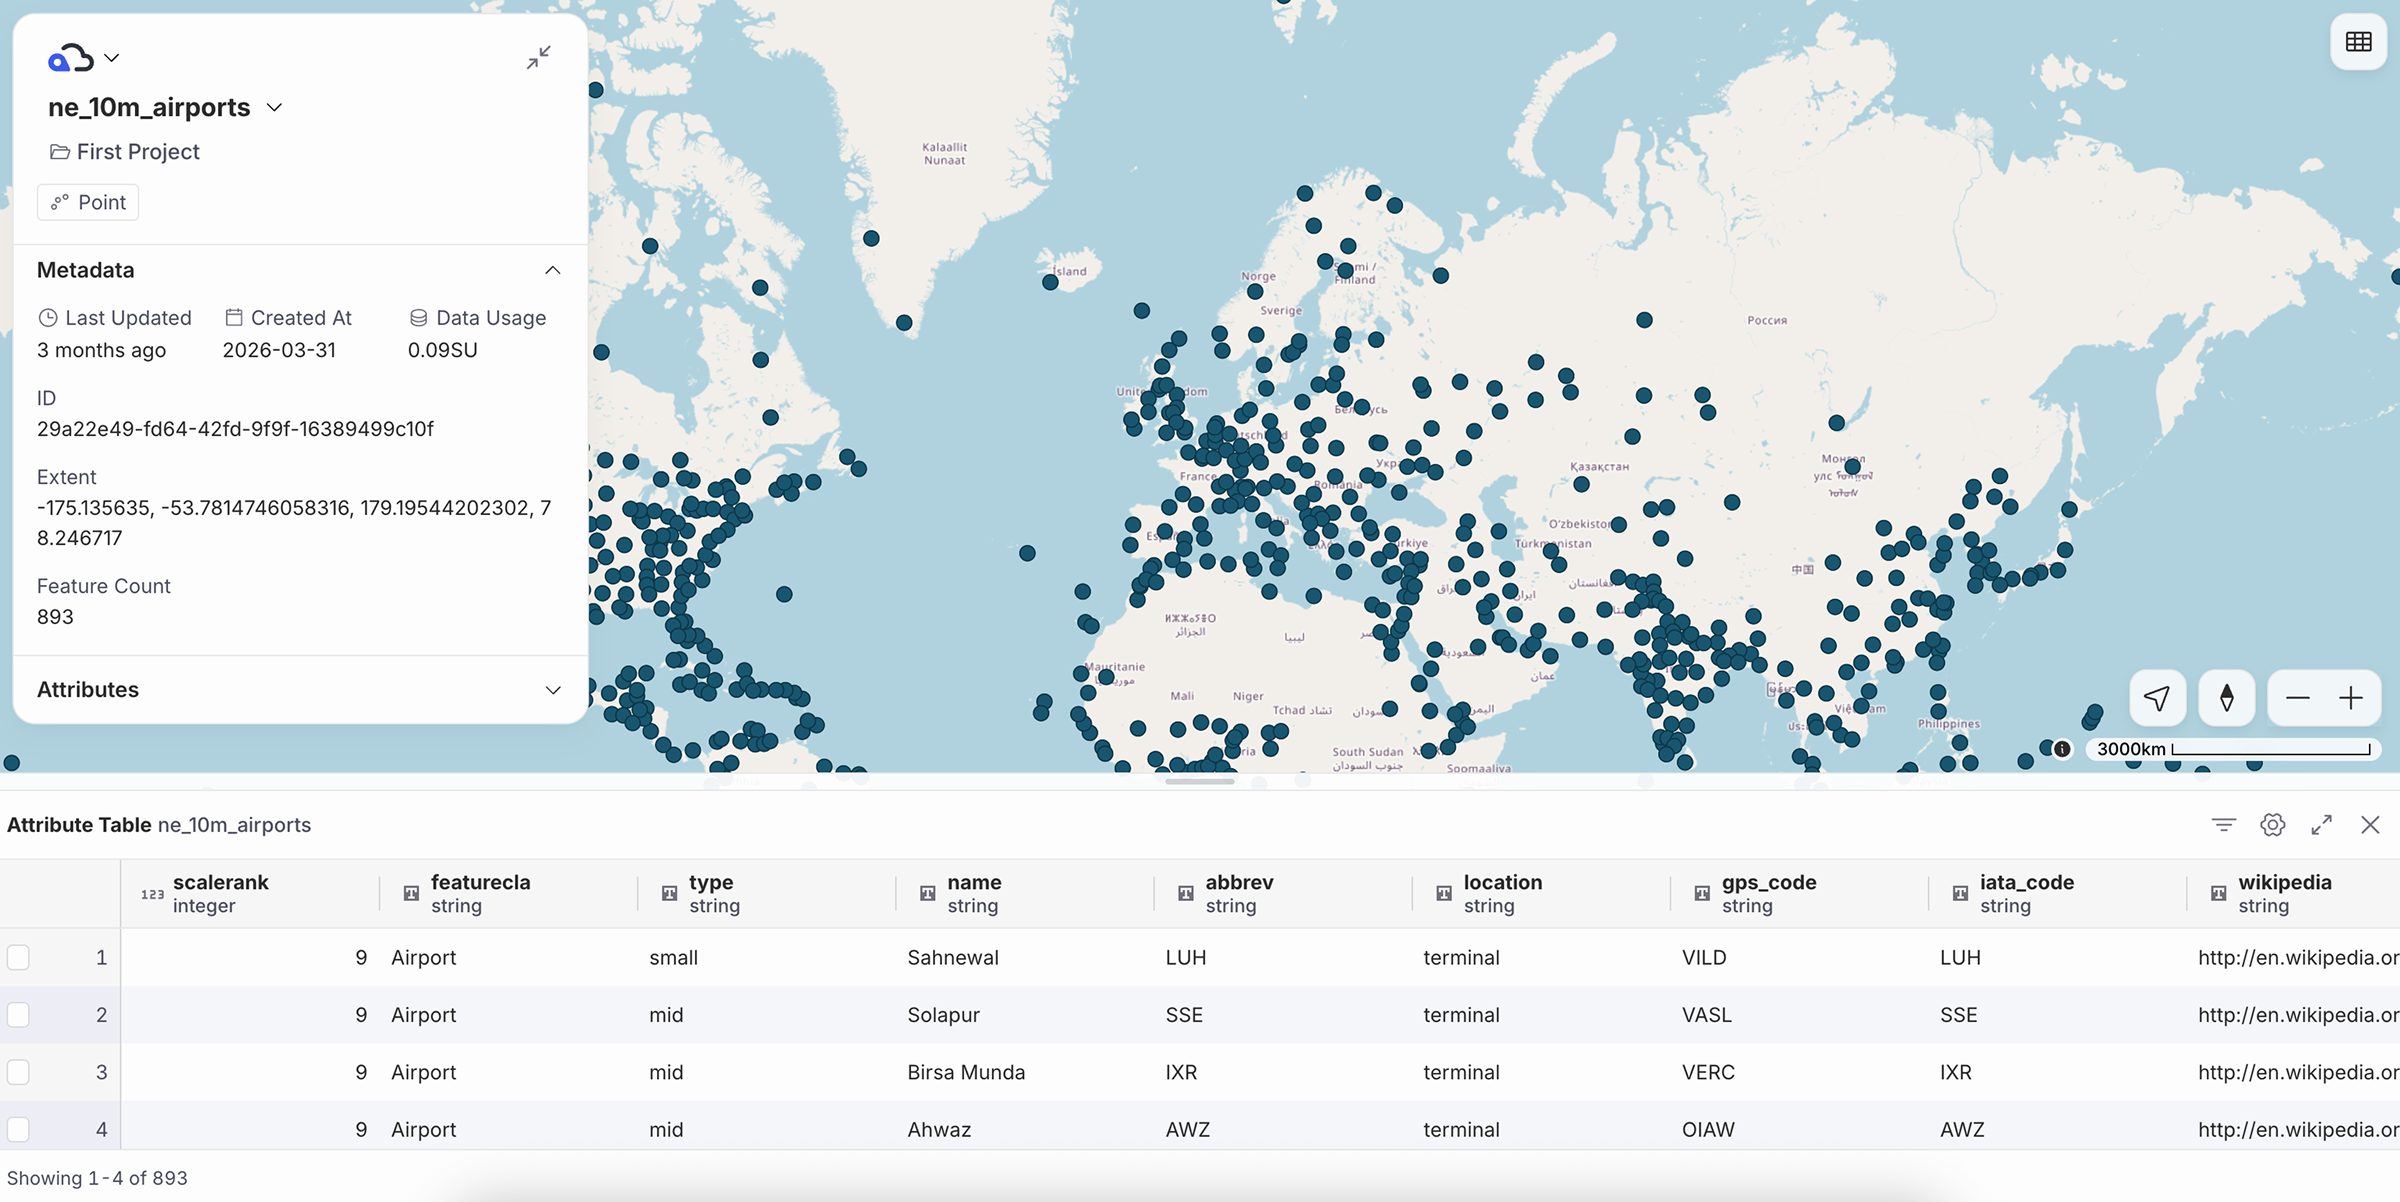
Task: Expand the Attributes section
Action: (552, 690)
